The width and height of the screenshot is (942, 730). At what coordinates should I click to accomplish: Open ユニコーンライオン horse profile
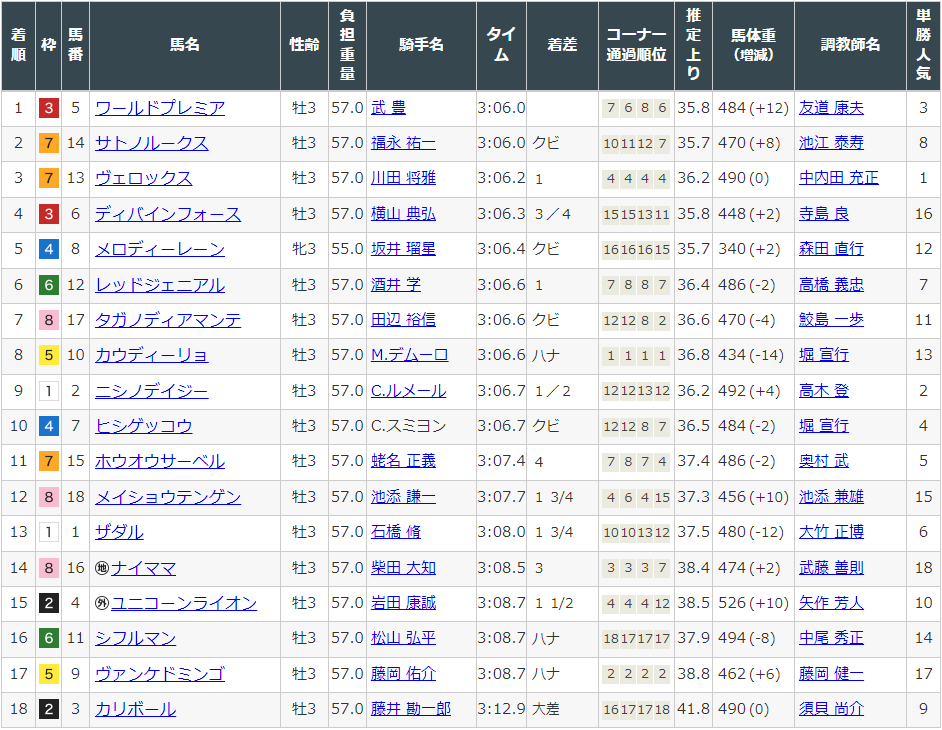tap(184, 603)
